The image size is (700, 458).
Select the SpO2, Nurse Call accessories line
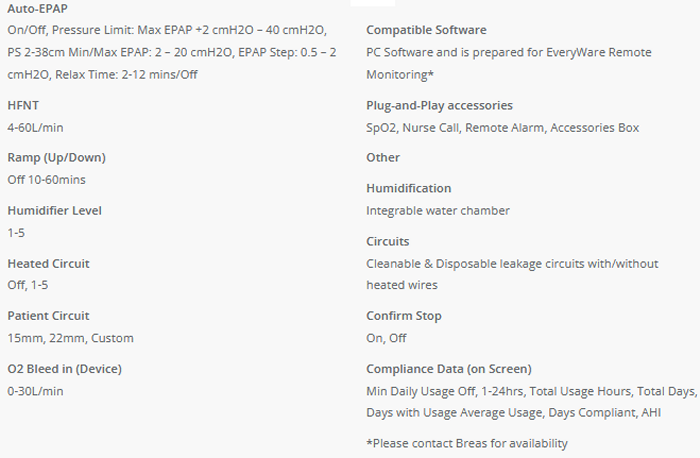click(502, 128)
